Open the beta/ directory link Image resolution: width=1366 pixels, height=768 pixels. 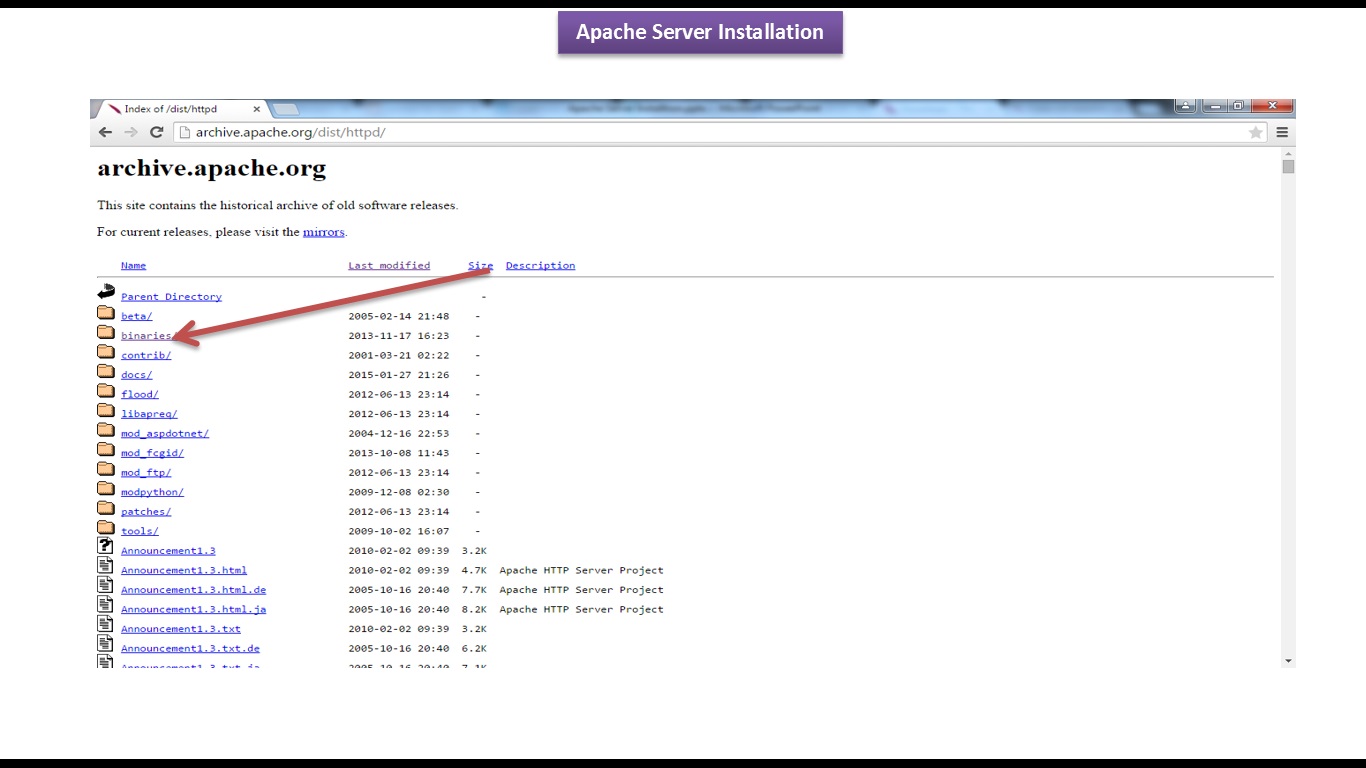click(x=136, y=316)
